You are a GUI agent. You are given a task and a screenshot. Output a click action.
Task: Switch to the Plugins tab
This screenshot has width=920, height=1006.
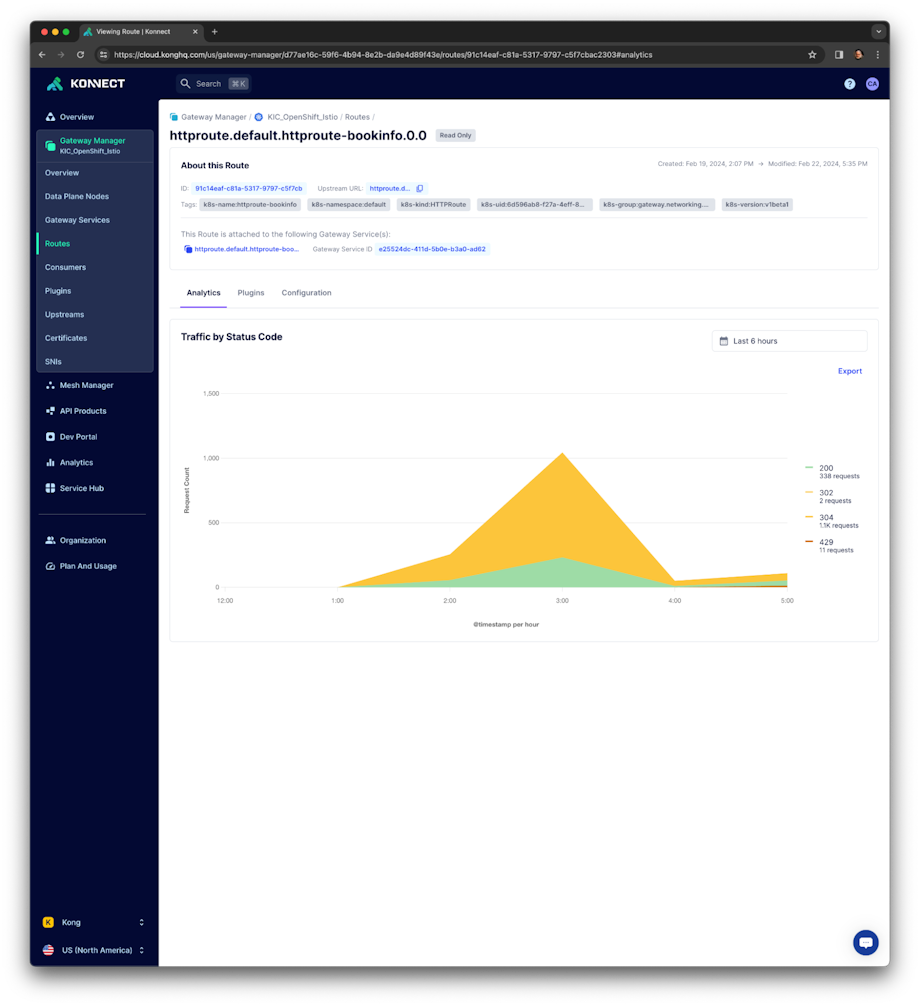pos(251,293)
